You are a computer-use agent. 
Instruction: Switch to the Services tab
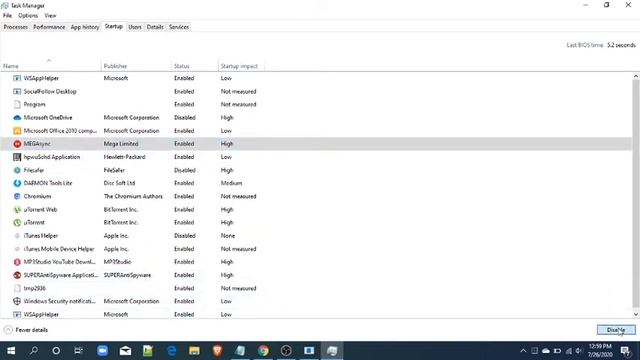179,27
